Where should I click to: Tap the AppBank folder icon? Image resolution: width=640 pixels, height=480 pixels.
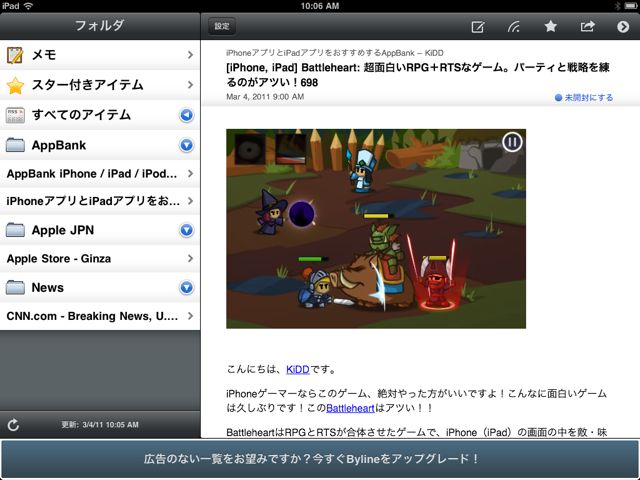[x=16, y=145]
